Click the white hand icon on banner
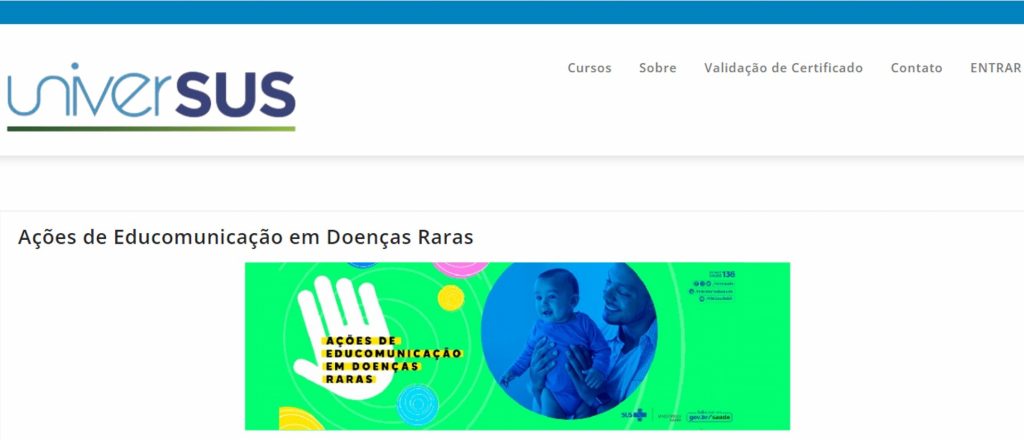 coord(343,336)
